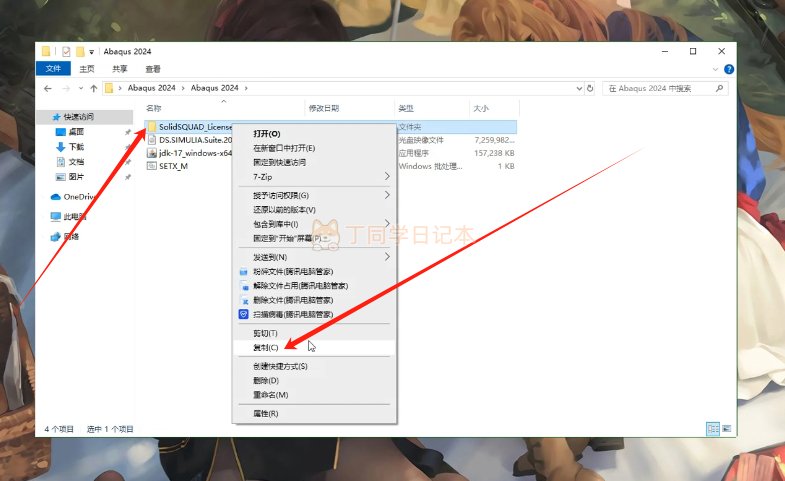The height and width of the screenshot is (481, 785).
Task: Click the 157,238 KB size cell
Action: pyautogui.click(x=494, y=153)
